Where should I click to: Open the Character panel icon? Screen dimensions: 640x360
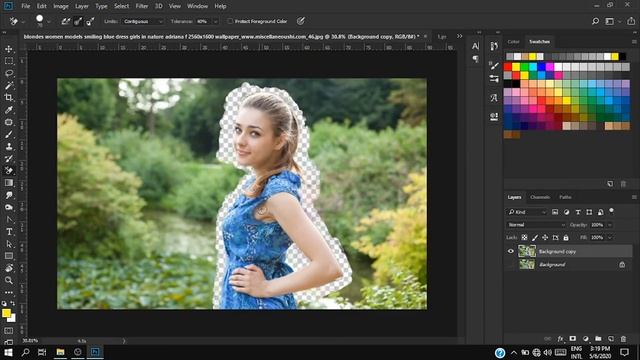(476, 46)
